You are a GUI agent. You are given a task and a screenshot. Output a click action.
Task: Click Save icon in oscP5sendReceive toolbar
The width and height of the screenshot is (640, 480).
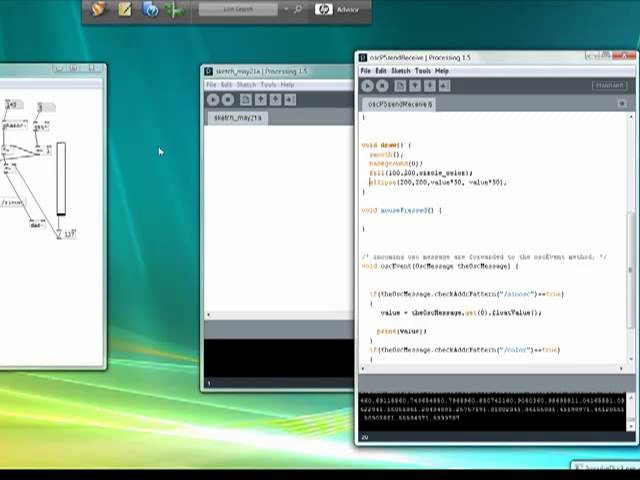pyautogui.click(x=429, y=86)
